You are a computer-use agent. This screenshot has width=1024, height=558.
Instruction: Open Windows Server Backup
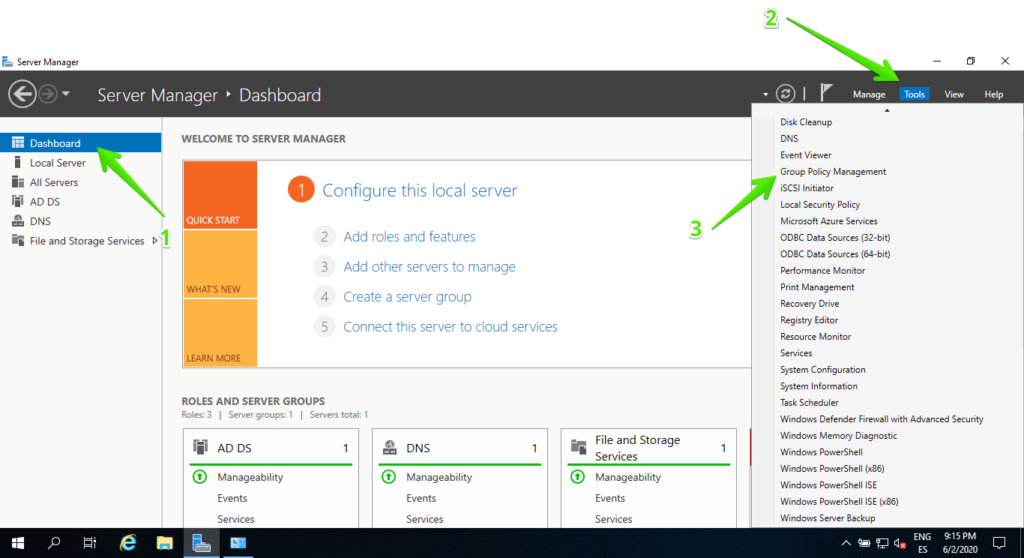[x=827, y=517]
